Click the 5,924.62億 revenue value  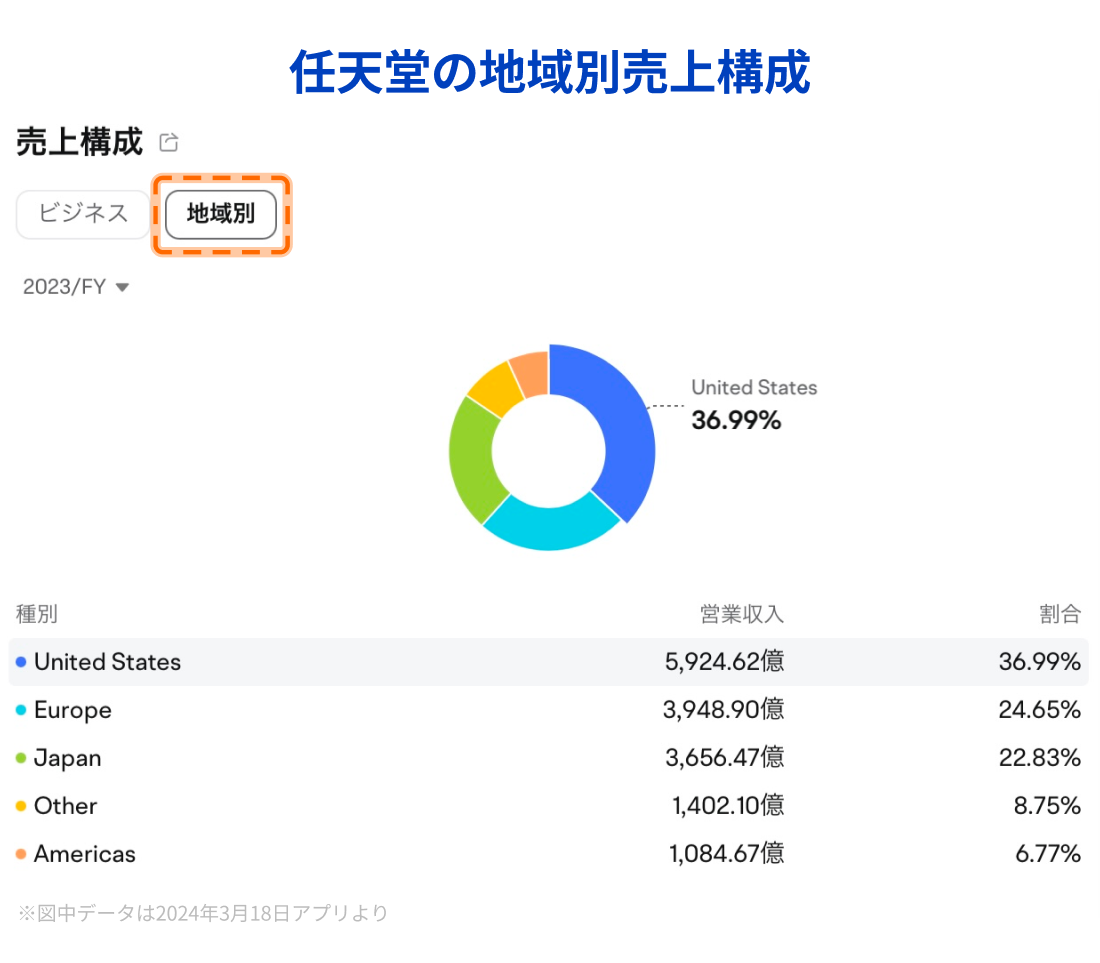click(724, 661)
